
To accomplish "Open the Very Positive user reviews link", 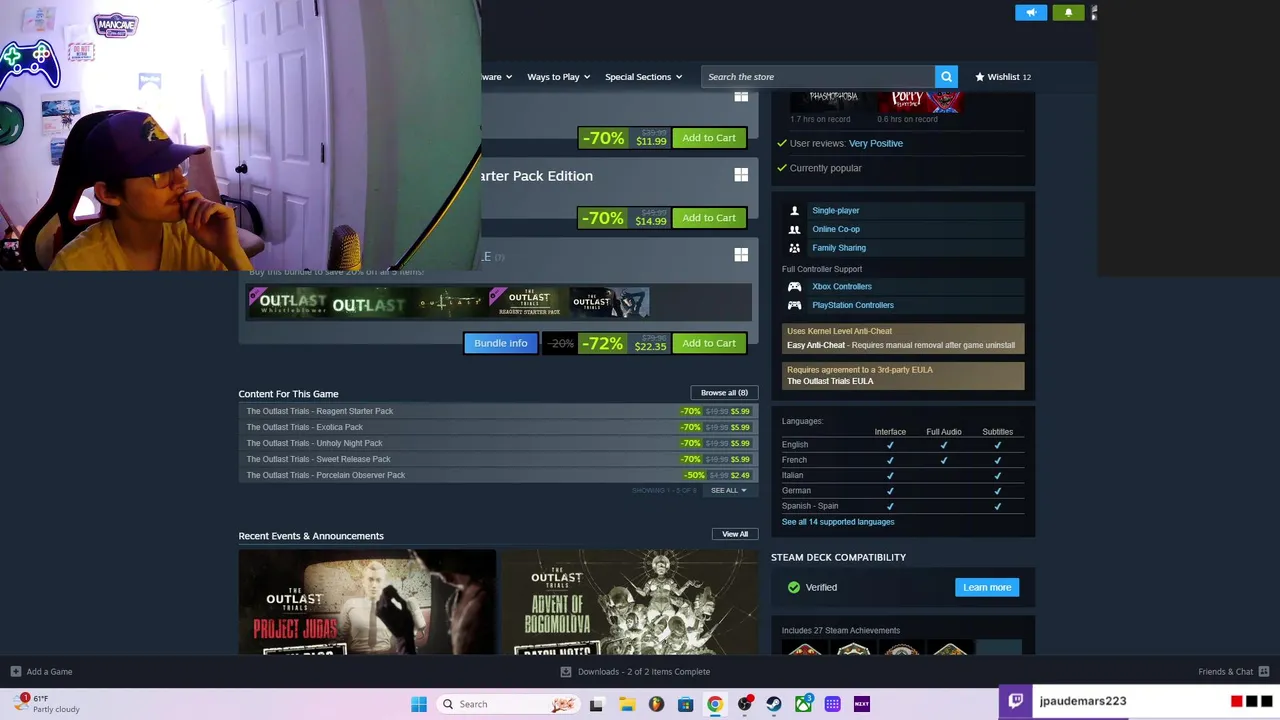I will [876, 143].
